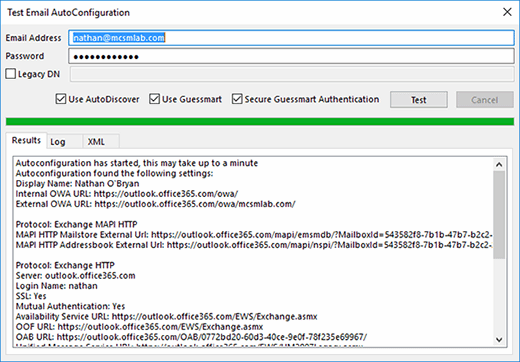Image resolution: width=520 pixels, height=362 pixels.
Task: Click the MAPI HTTP Addressbook External Url line
Action: point(254,245)
